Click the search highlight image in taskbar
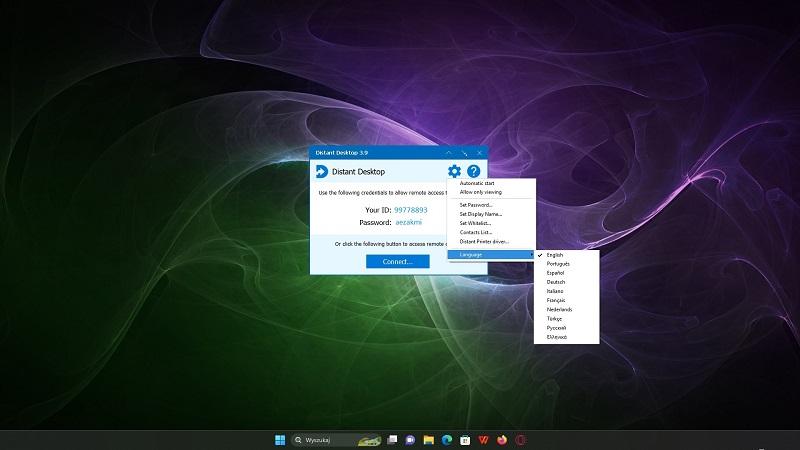 (x=369, y=440)
